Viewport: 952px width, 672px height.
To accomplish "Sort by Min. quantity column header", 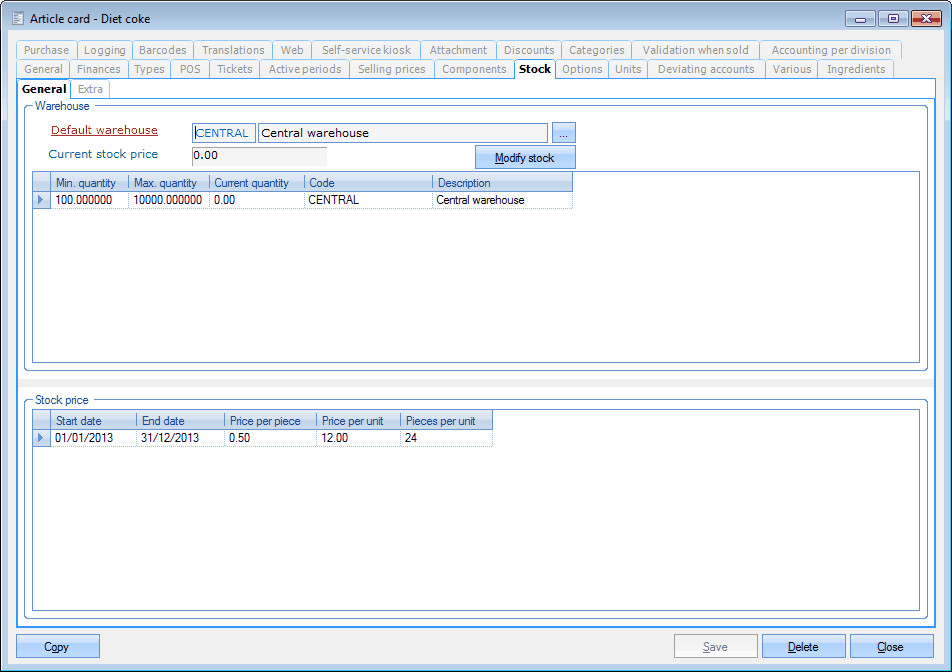I will click(x=90, y=183).
